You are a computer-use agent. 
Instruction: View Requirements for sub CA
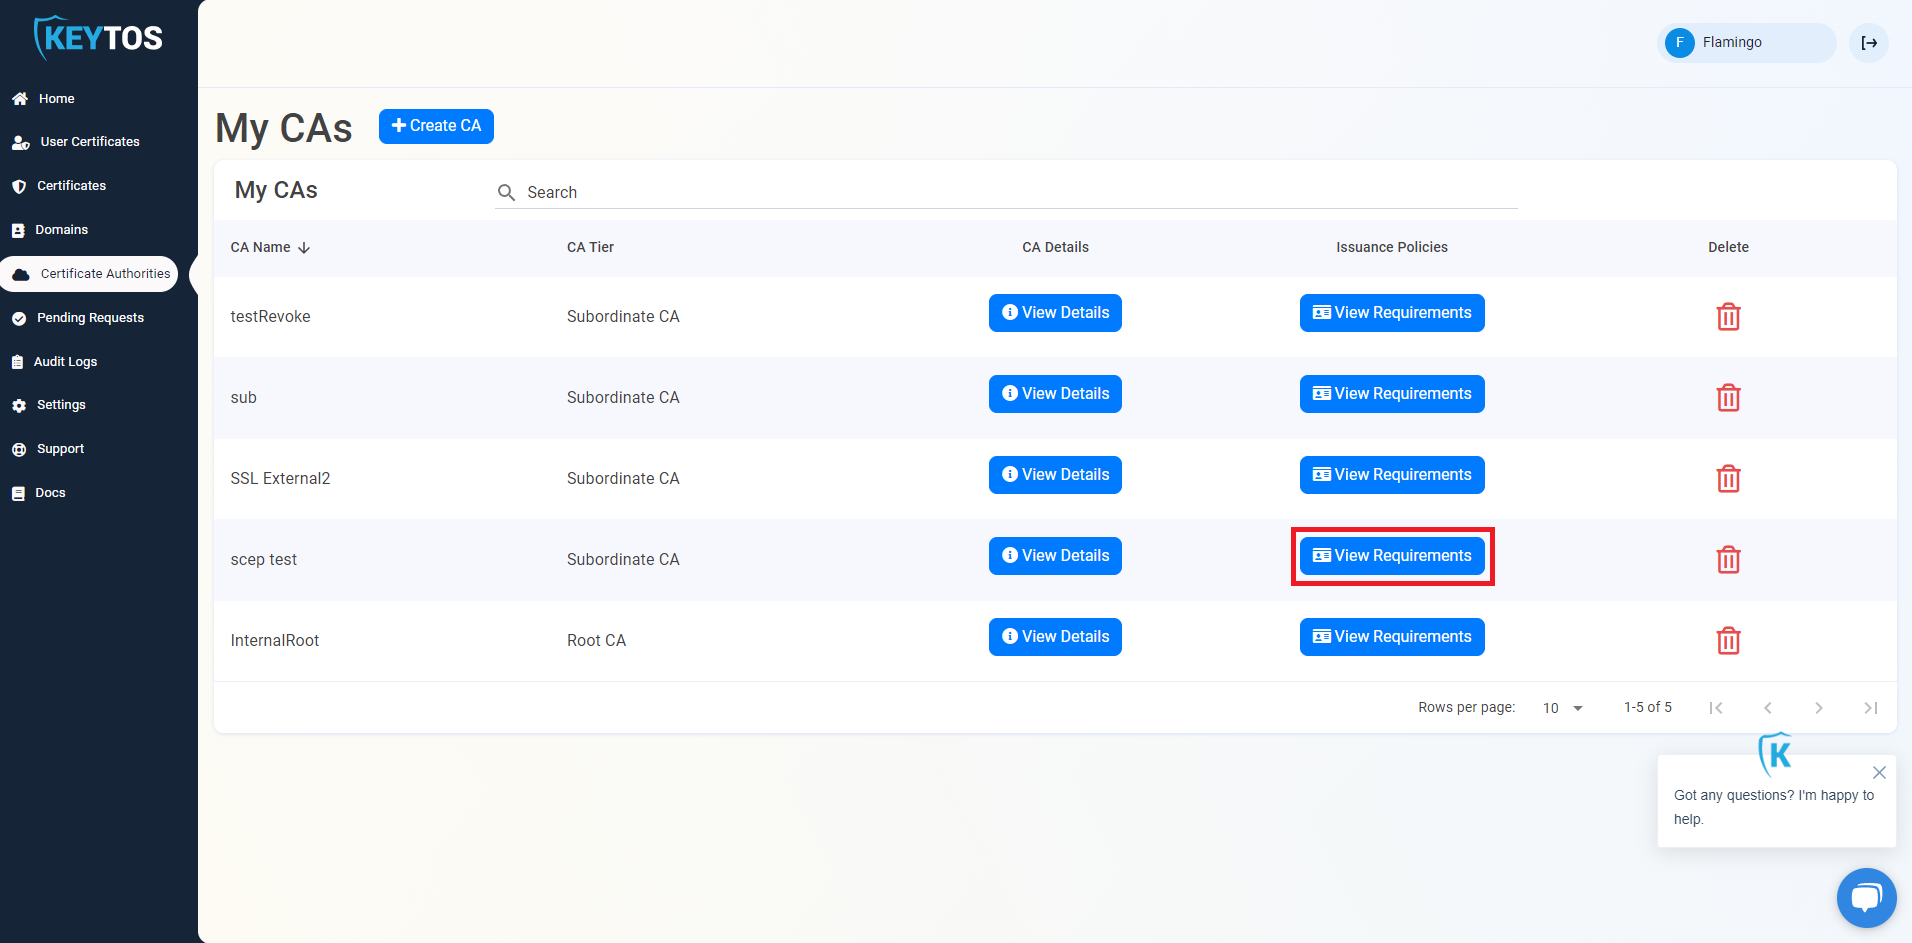tap(1392, 394)
